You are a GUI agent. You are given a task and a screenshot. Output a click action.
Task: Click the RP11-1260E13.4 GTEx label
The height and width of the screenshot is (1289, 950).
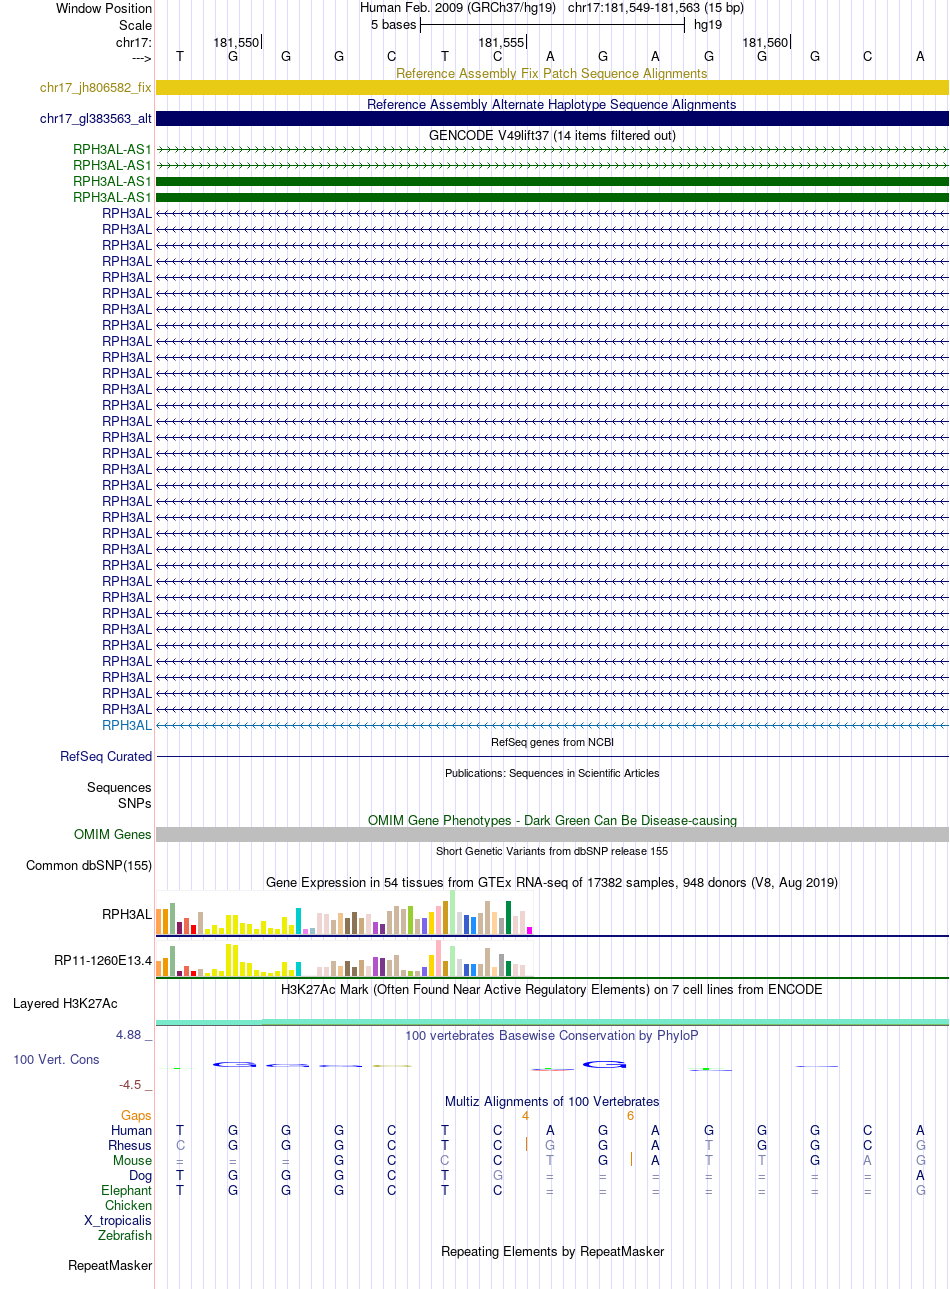tap(103, 961)
